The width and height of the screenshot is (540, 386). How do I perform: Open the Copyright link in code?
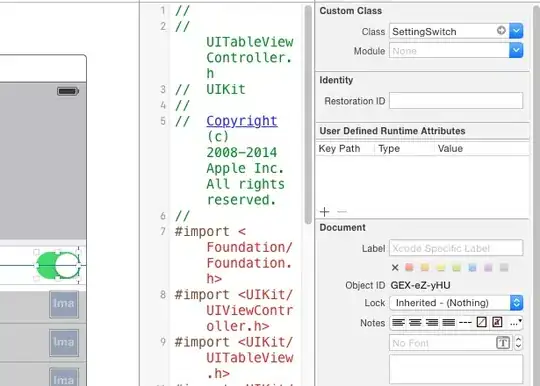pos(242,121)
